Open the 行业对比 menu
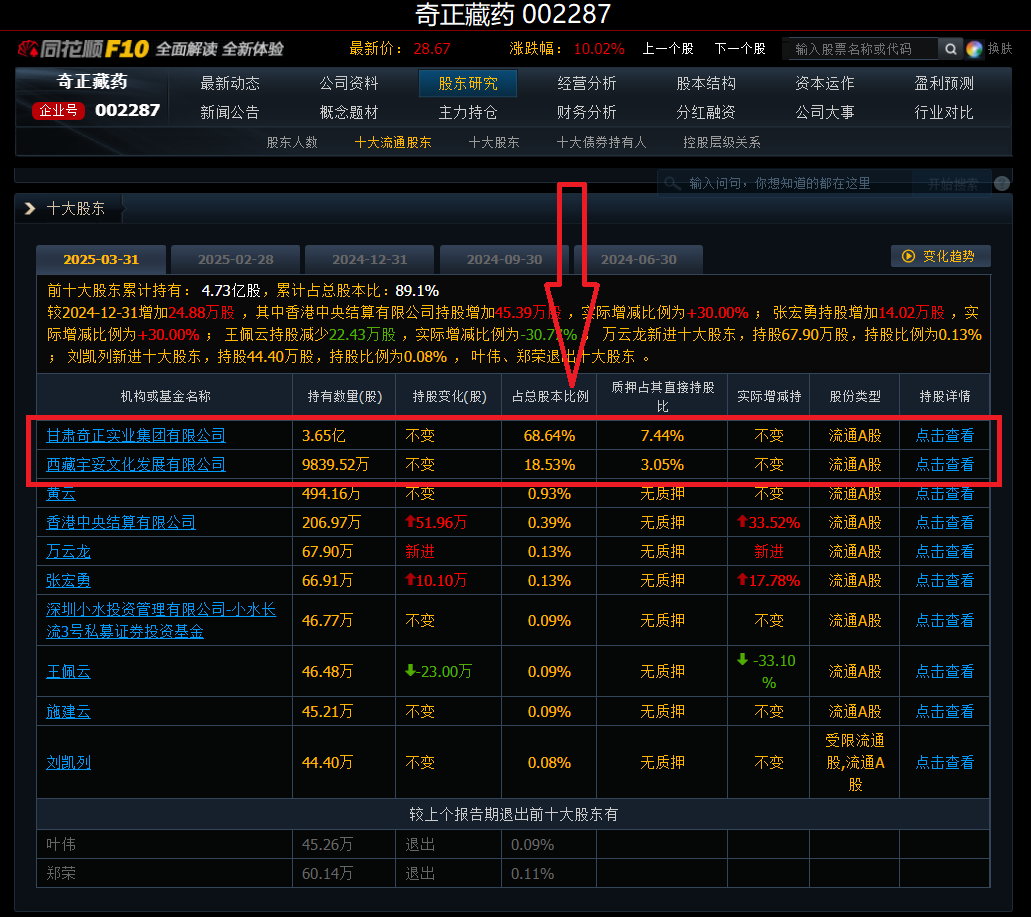 (x=944, y=112)
